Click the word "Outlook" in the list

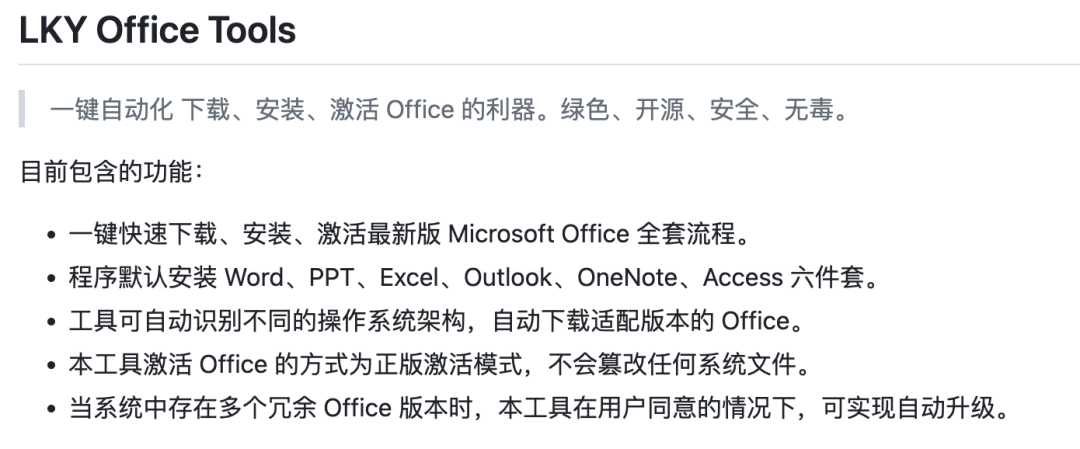click(x=507, y=278)
